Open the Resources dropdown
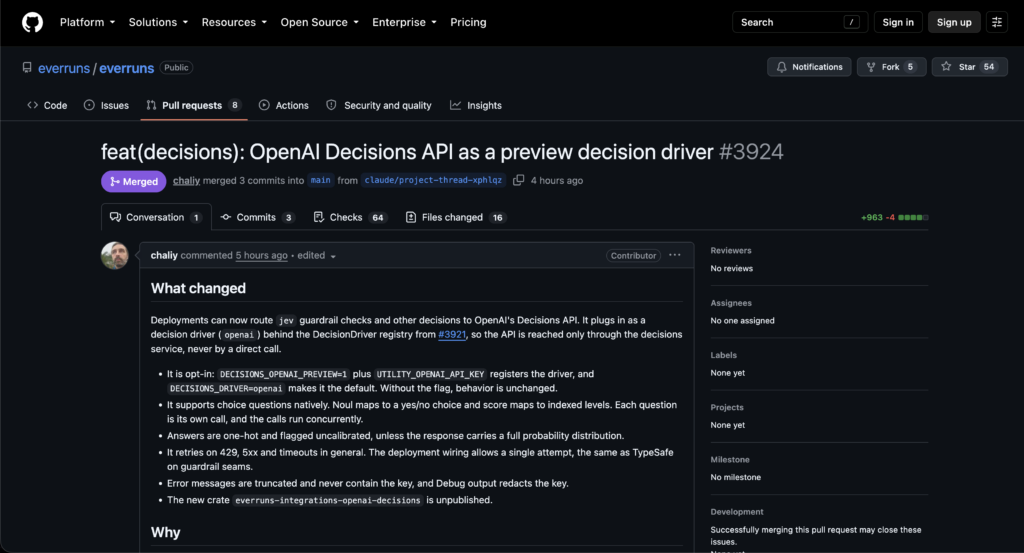The height and width of the screenshot is (553, 1024). (x=234, y=22)
